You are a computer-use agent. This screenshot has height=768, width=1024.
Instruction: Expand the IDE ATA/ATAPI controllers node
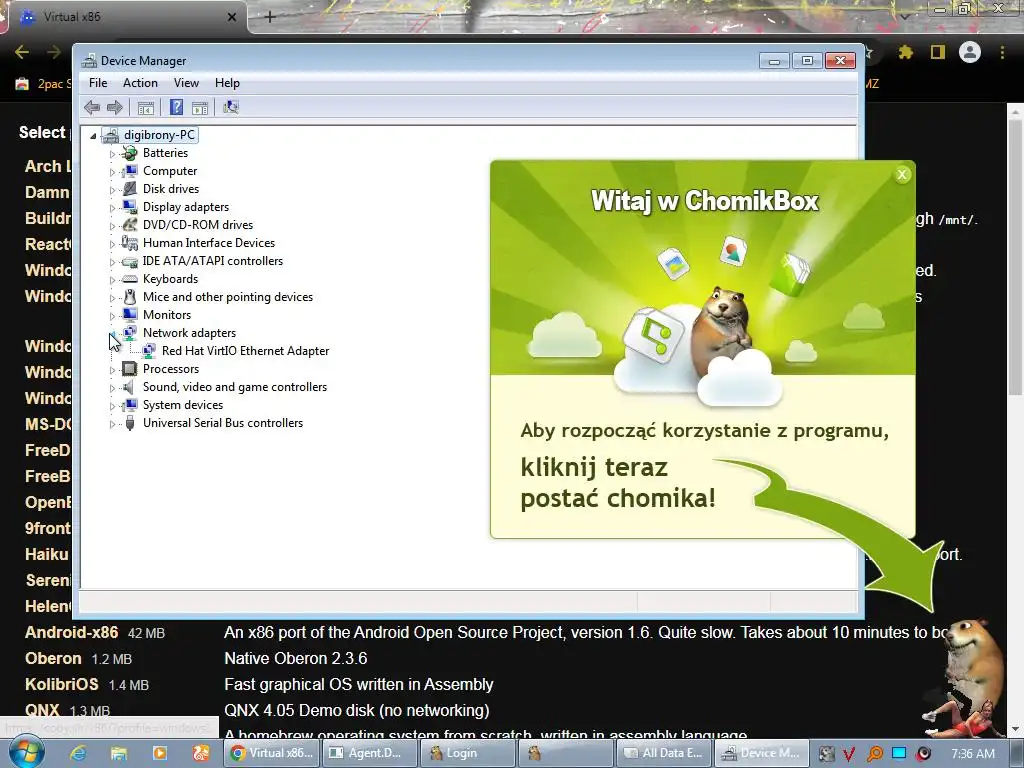112,262
